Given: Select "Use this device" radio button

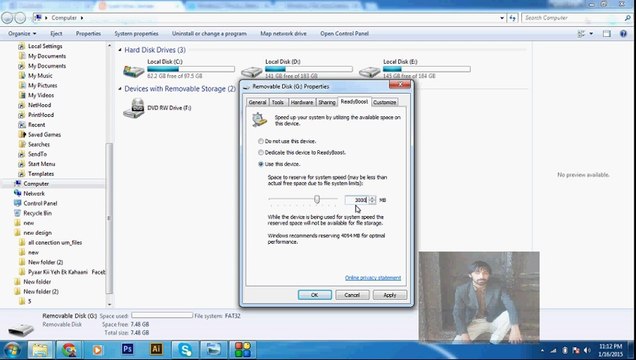Looking at the screenshot, I should click(261, 164).
